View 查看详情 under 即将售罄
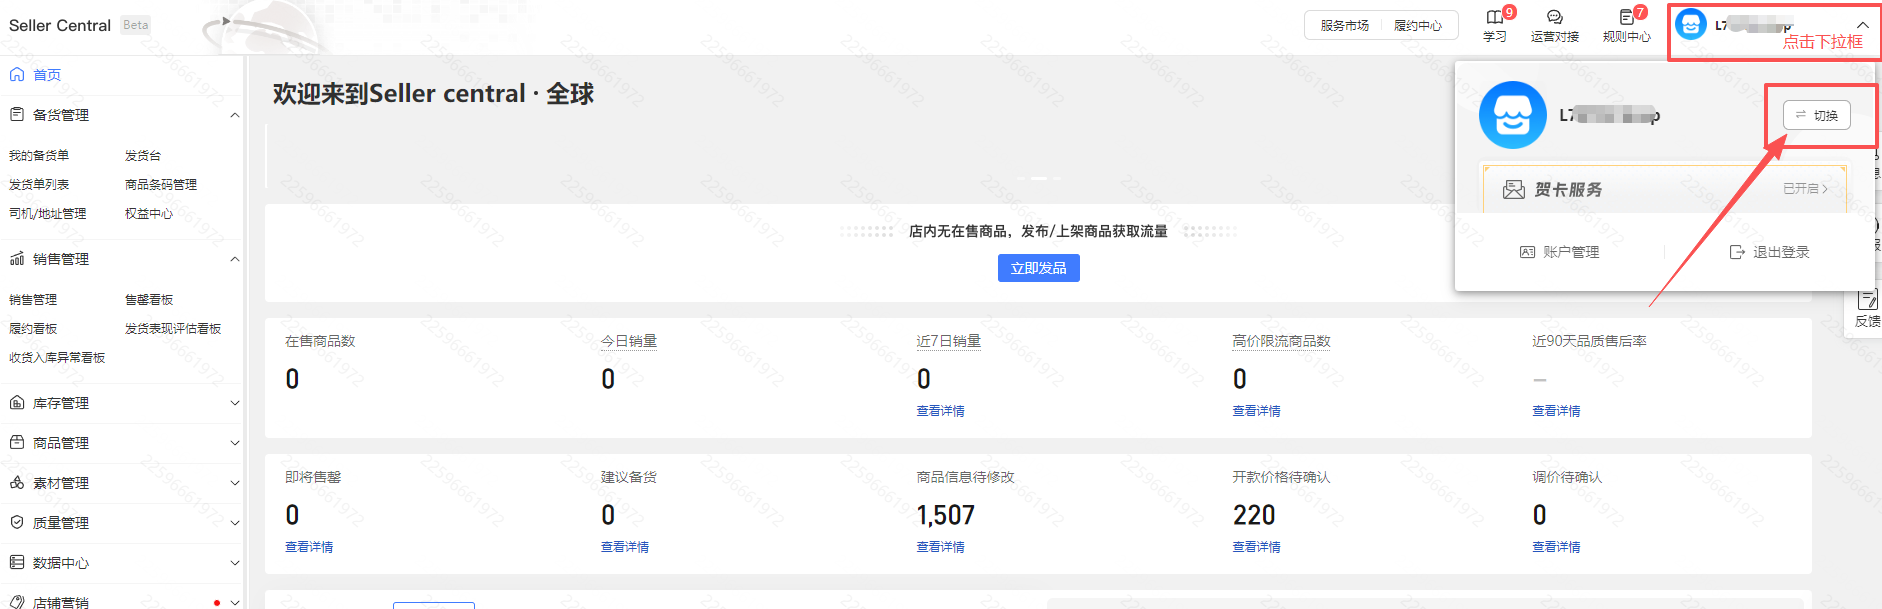The height and width of the screenshot is (609, 1882). pyautogui.click(x=309, y=547)
